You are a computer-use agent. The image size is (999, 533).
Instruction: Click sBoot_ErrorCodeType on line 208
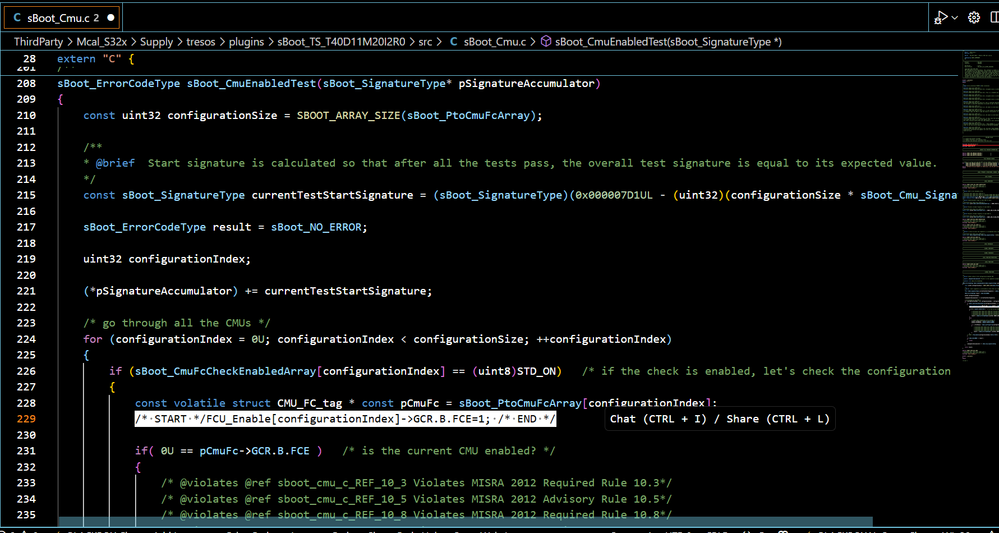click(119, 83)
